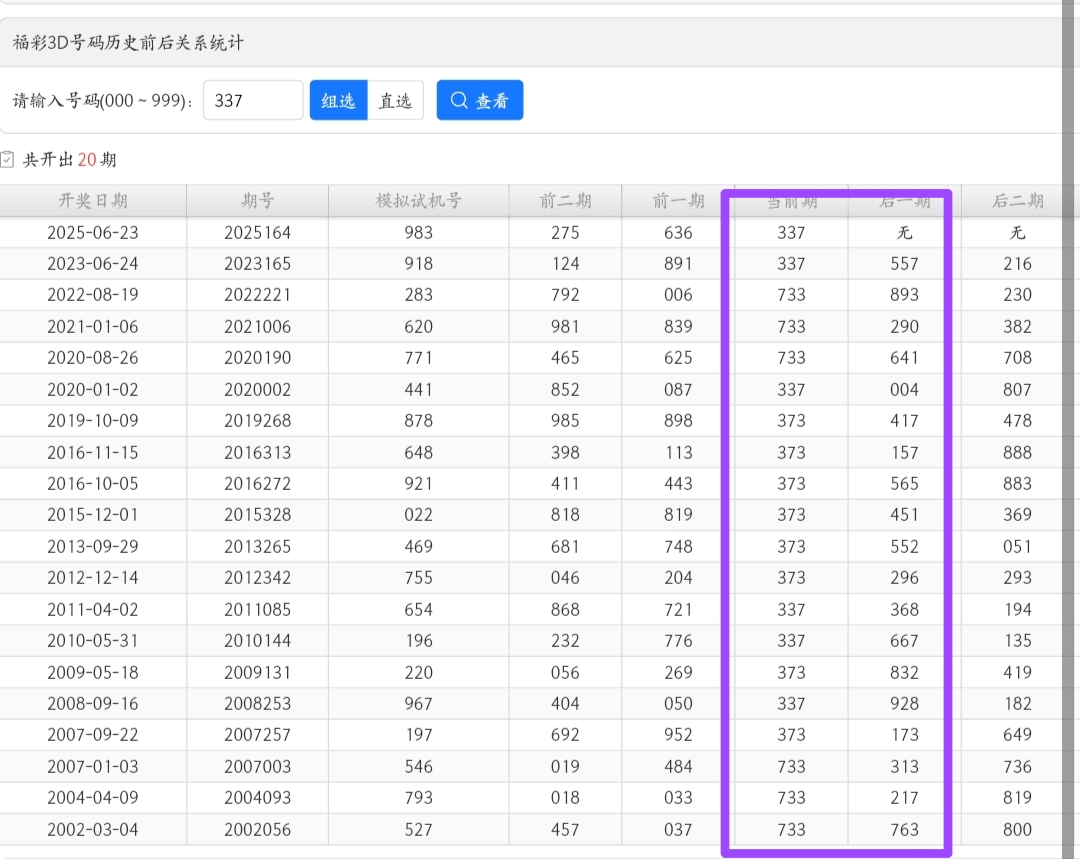The height and width of the screenshot is (859, 1080).
Task: Click date cell 2015-12-01
Action: click(x=93, y=515)
